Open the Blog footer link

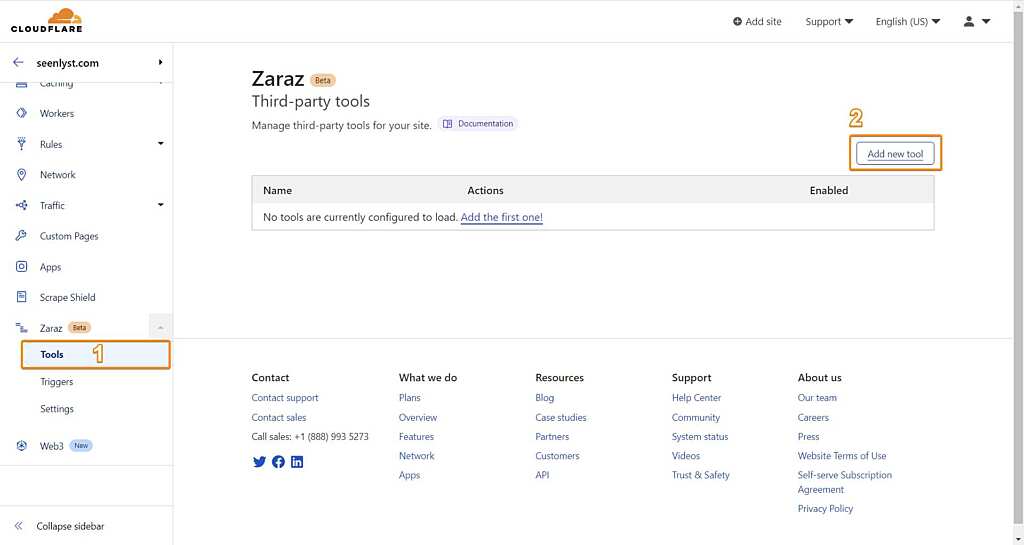click(545, 397)
